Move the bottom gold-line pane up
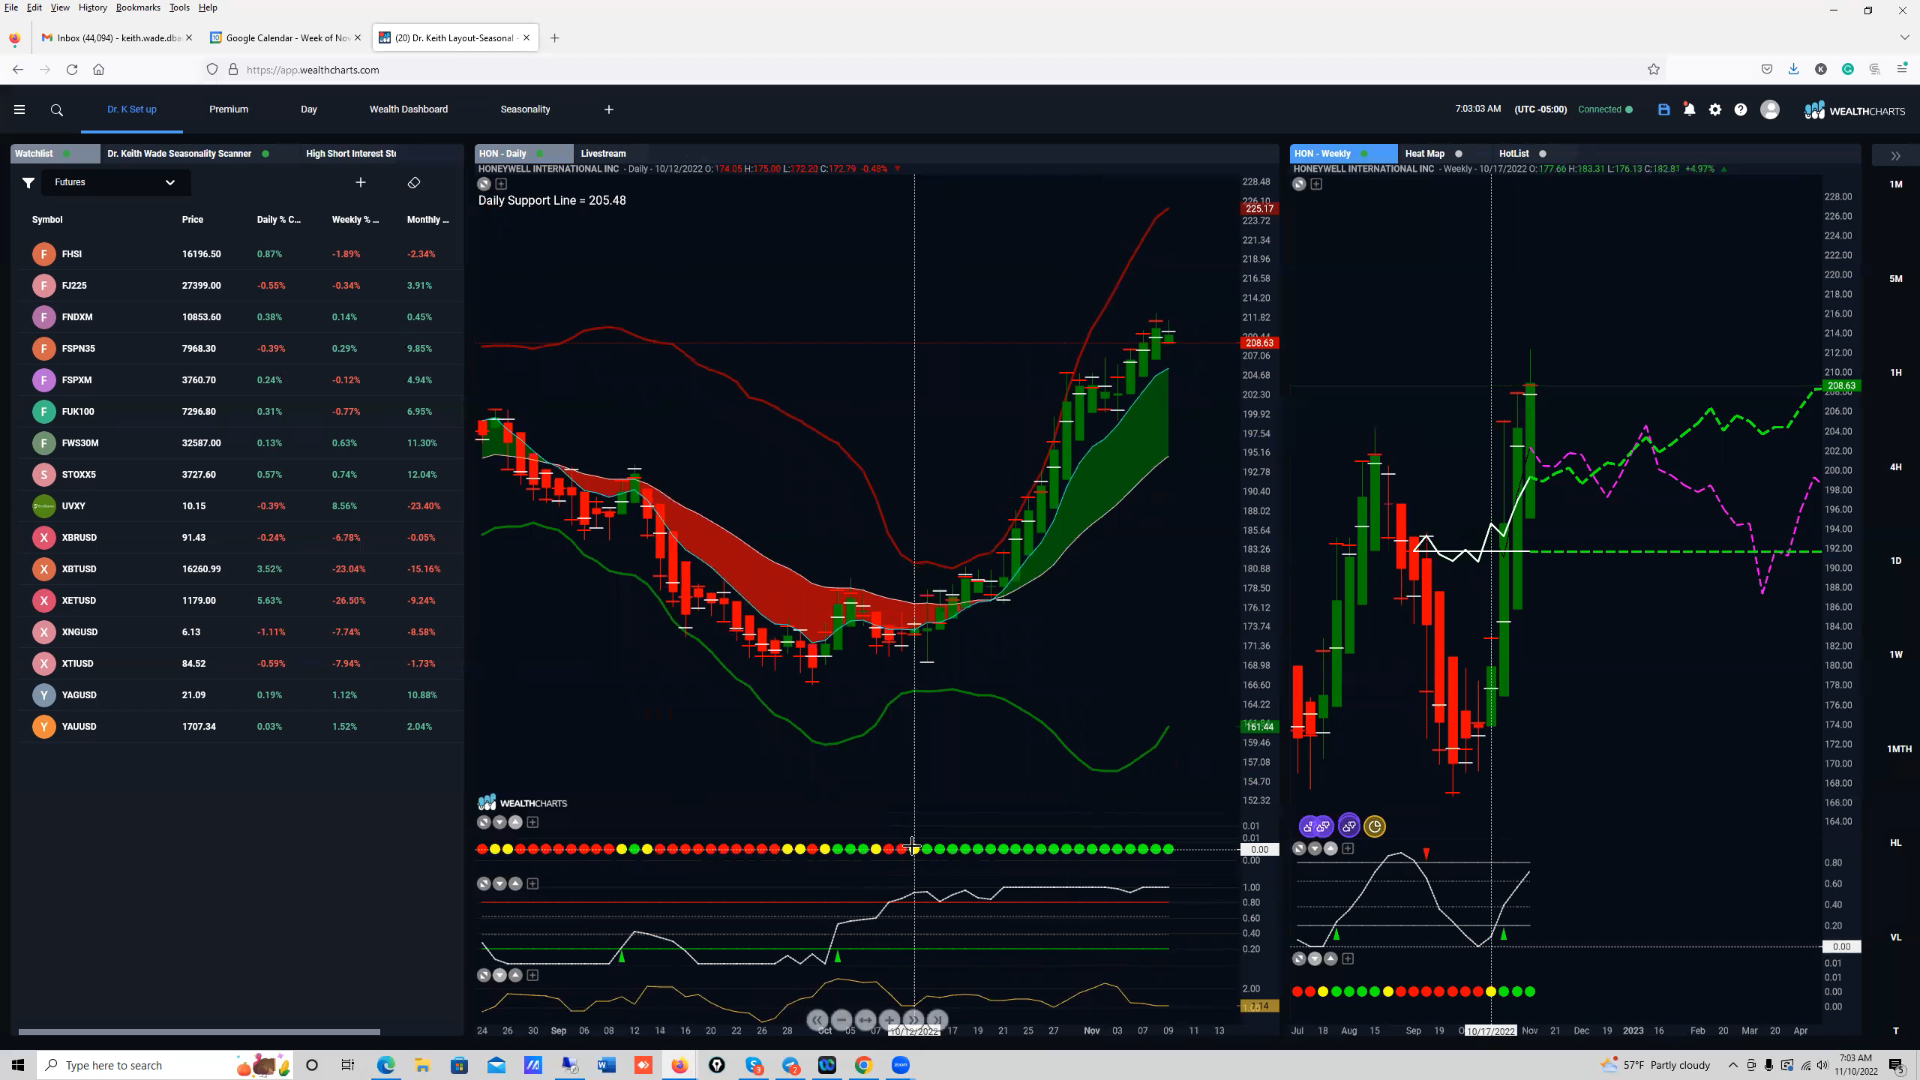This screenshot has height=1080, width=1920. point(516,975)
